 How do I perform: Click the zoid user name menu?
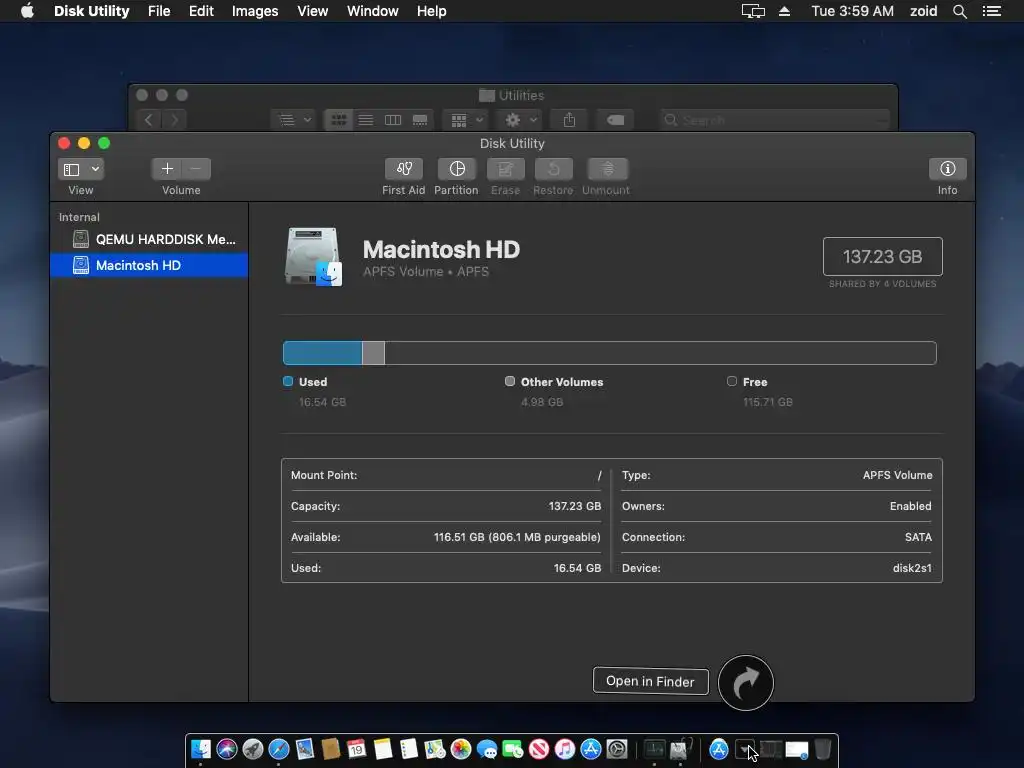923,11
